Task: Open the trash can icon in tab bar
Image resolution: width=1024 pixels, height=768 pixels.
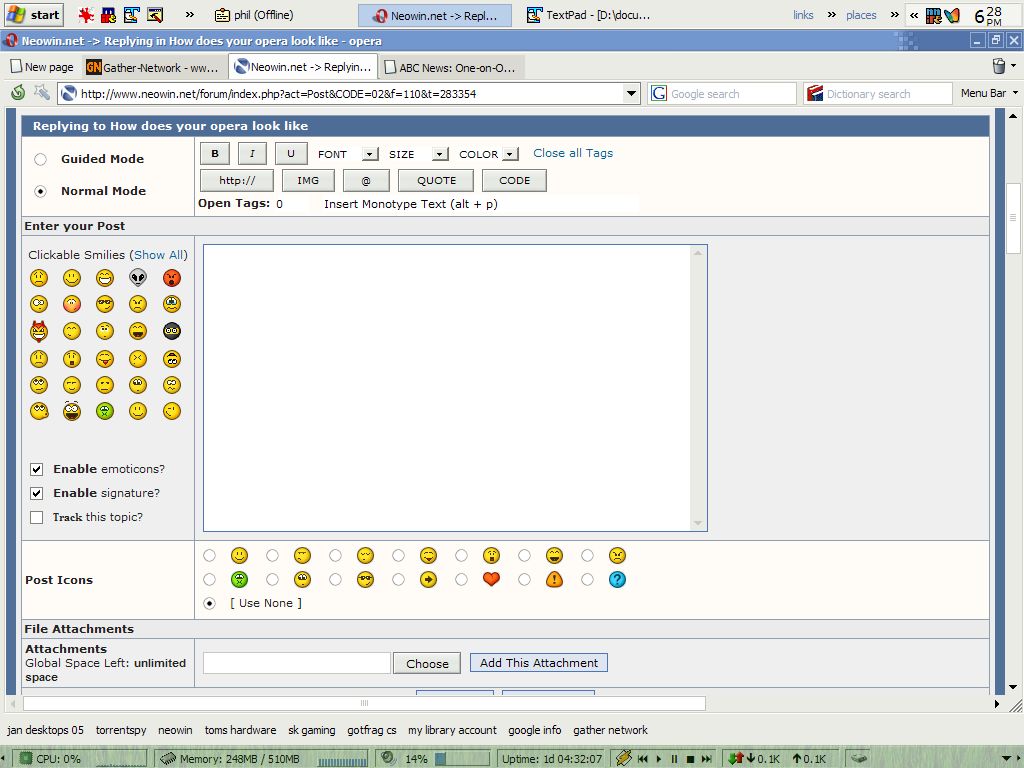Action: 999,66
